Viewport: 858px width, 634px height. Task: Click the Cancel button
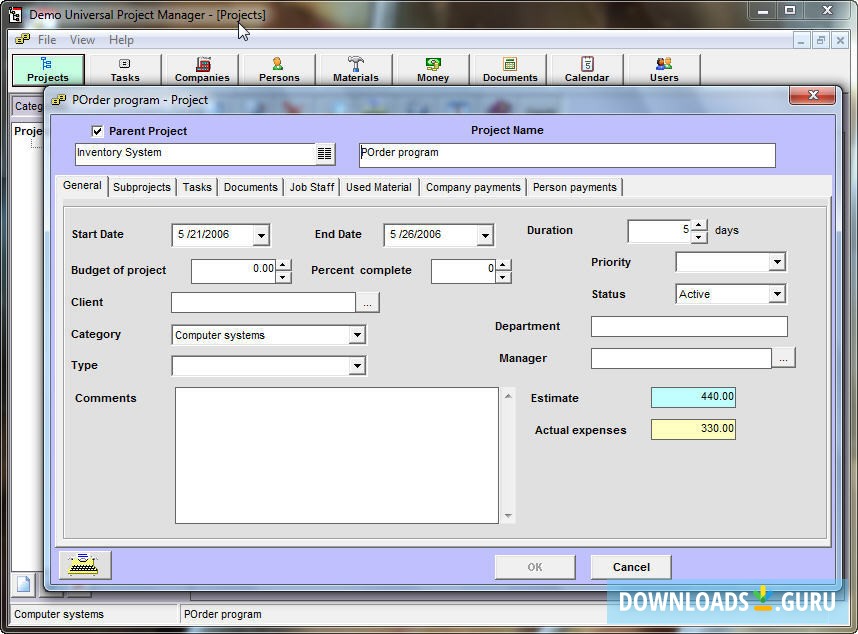[x=630, y=567]
